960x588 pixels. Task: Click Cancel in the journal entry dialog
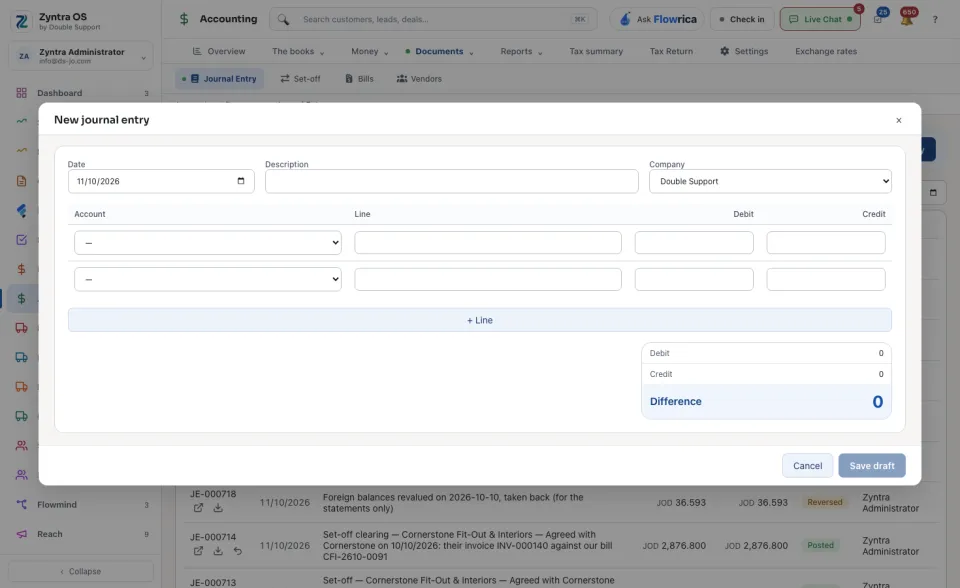808,466
